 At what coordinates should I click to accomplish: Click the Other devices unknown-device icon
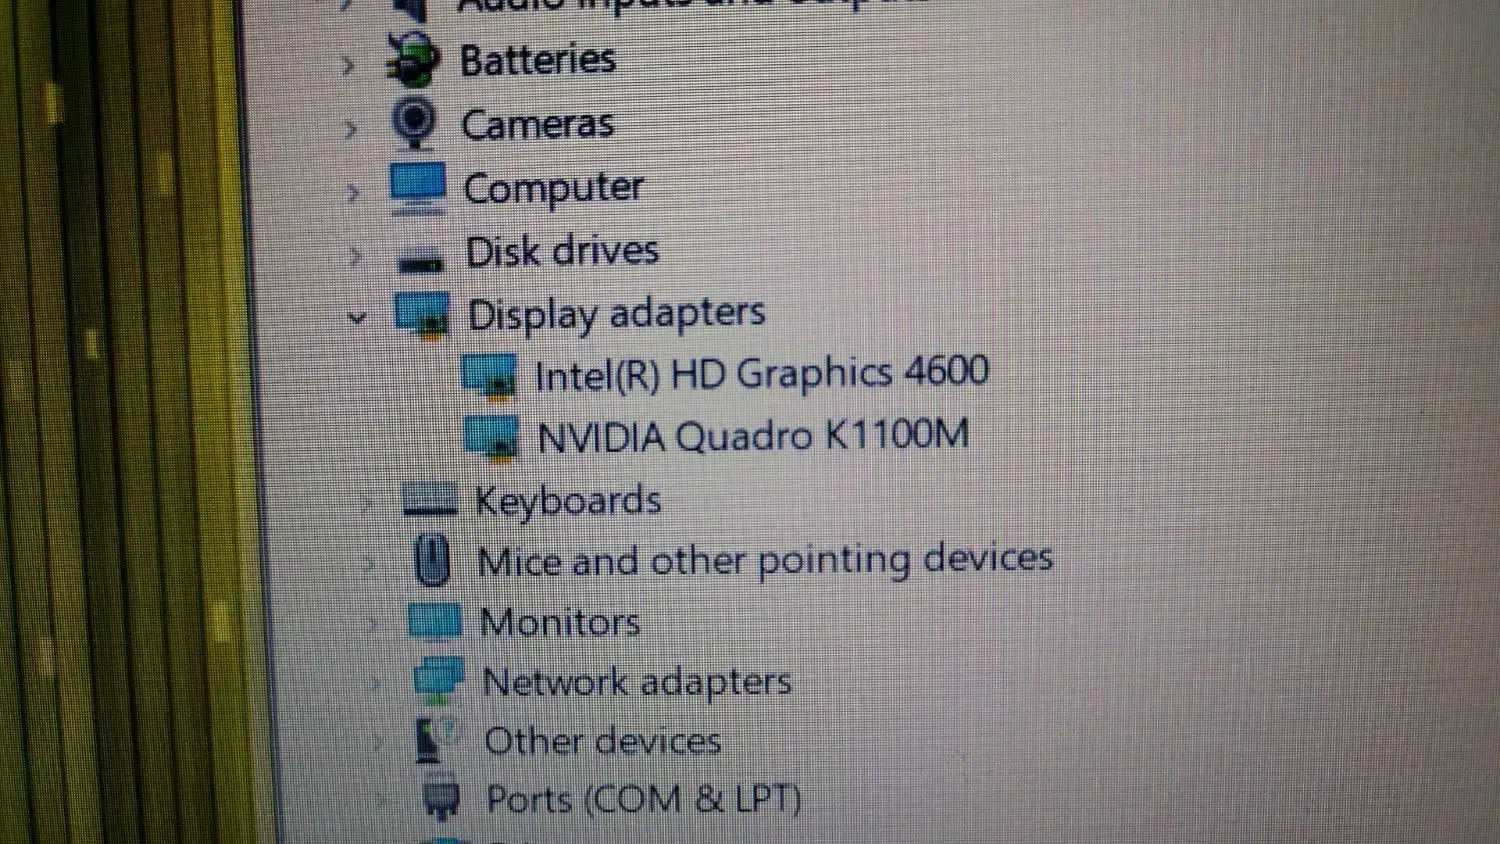coord(436,741)
